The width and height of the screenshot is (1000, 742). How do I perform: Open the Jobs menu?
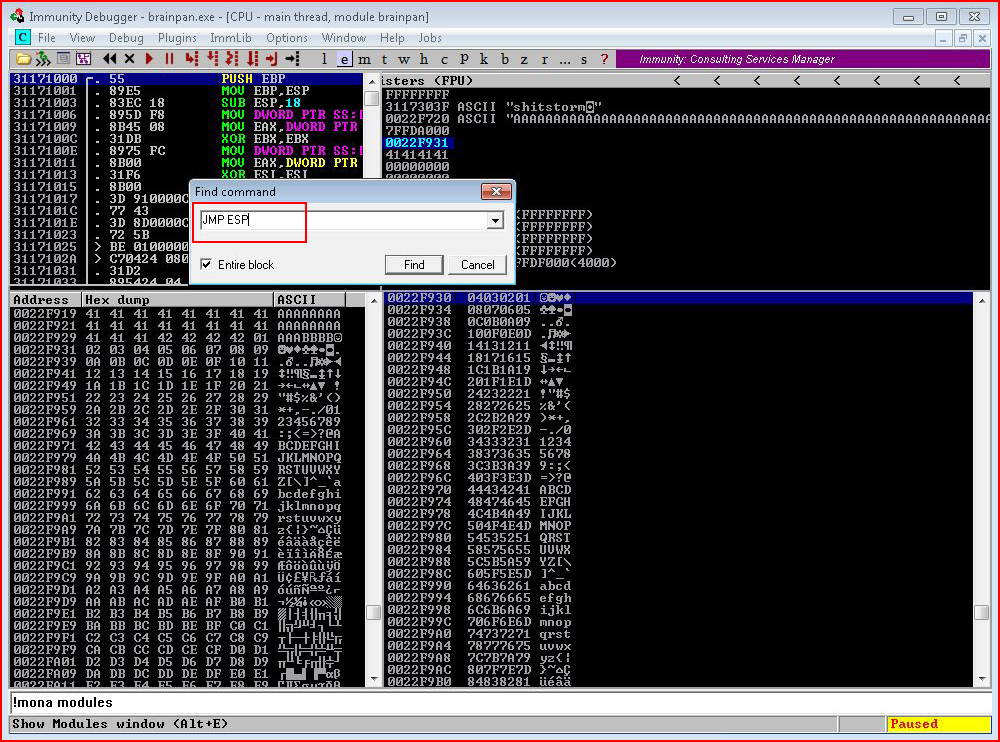pos(430,38)
